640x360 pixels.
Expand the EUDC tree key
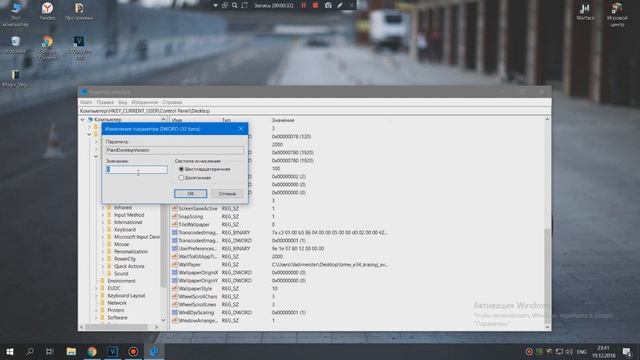(97, 288)
